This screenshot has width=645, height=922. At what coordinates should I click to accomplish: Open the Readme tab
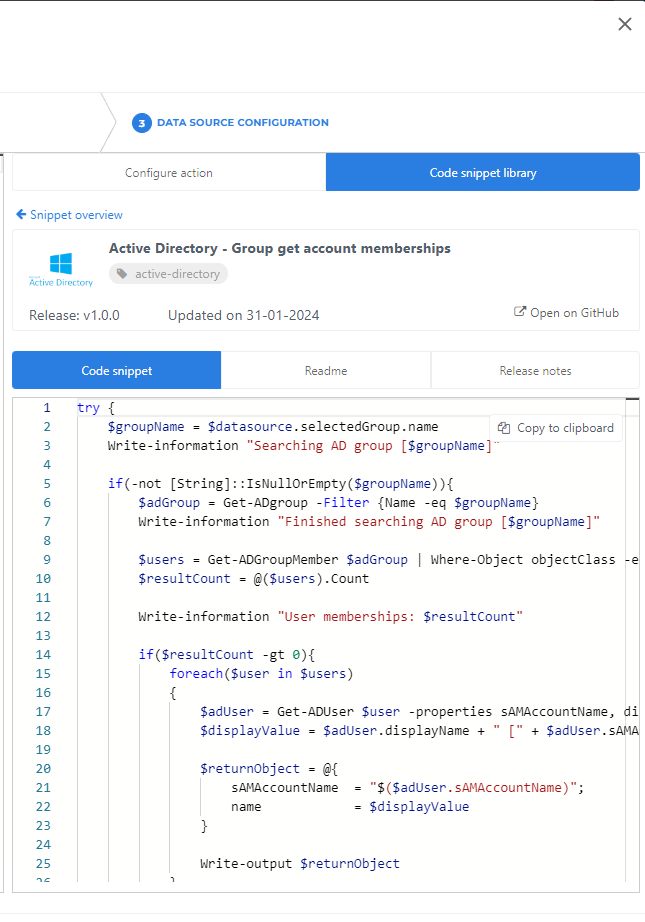pyautogui.click(x=326, y=370)
